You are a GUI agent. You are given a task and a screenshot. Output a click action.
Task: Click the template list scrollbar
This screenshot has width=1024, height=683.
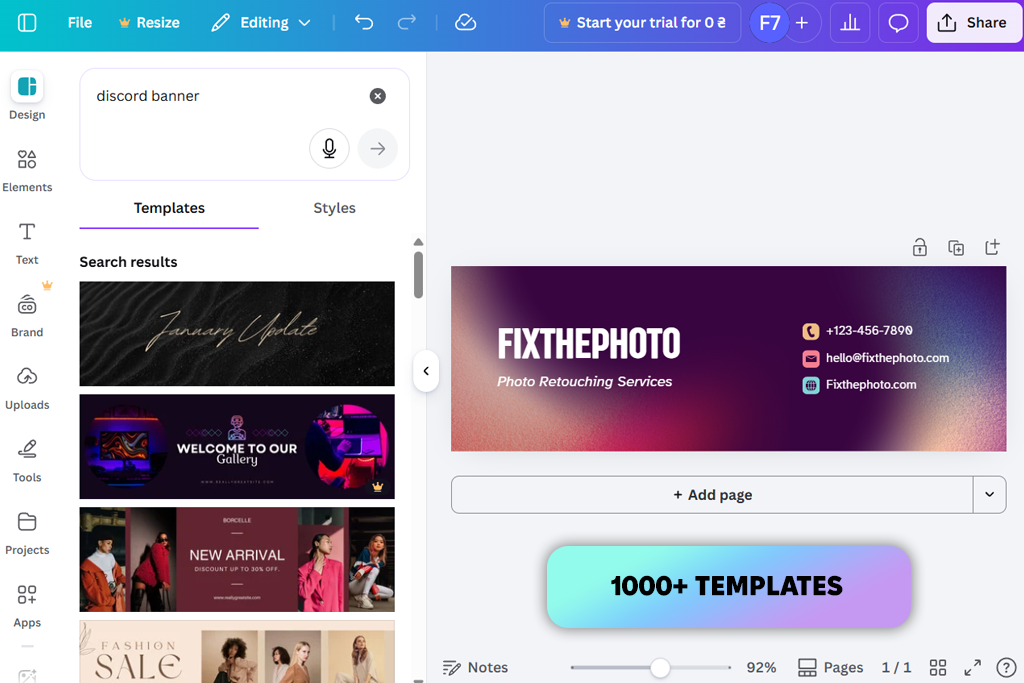[418, 275]
